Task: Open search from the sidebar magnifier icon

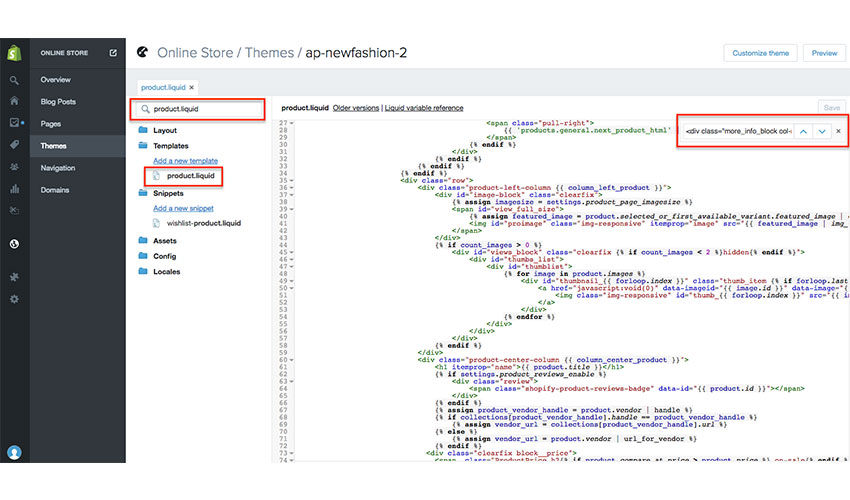Action: (14, 80)
